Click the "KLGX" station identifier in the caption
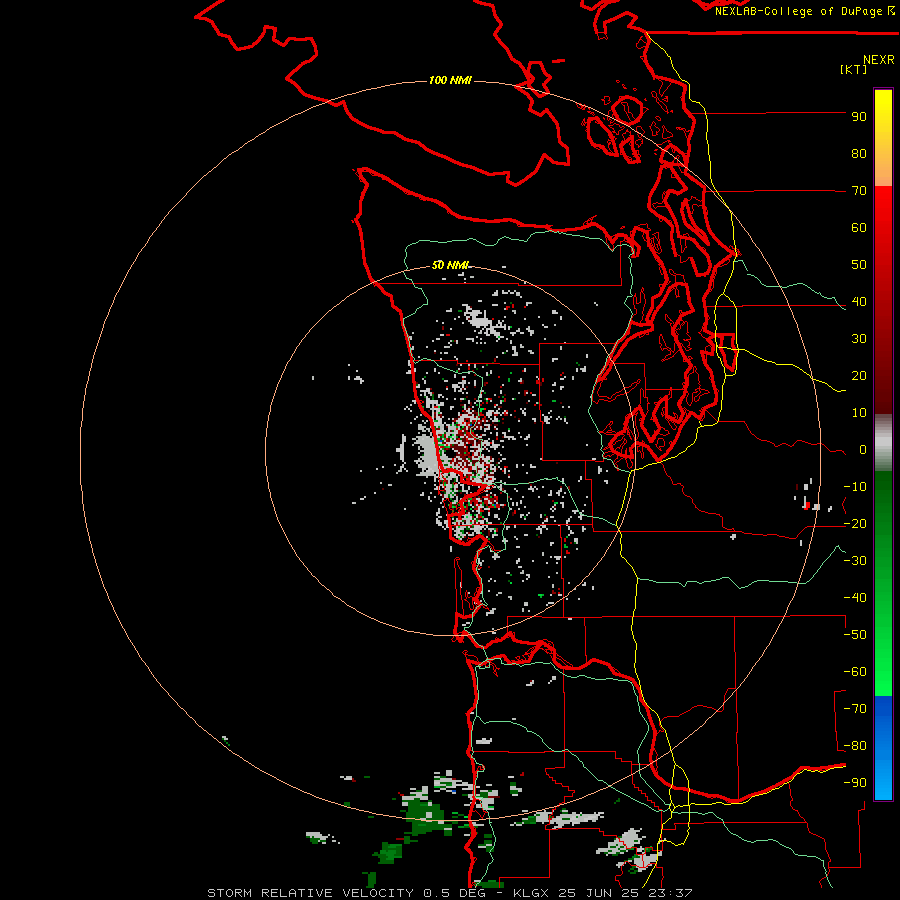The image size is (900, 900). (532, 893)
